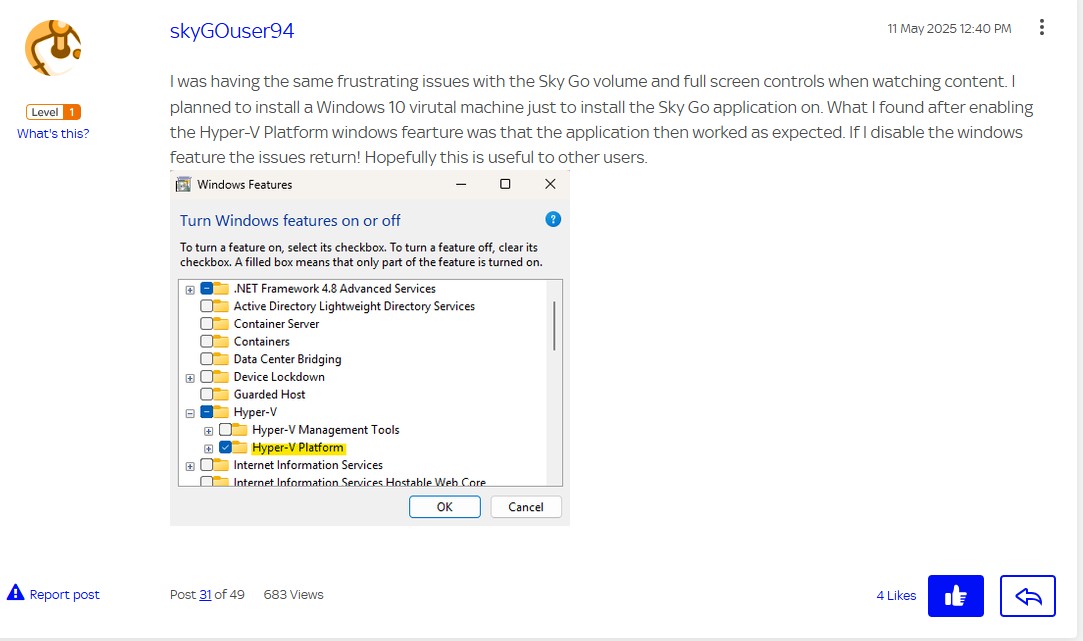The height and width of the screenshot is (641, 1083).
Task: Click the Hyper-V Platform folder icon
Action: pos(240,448)
